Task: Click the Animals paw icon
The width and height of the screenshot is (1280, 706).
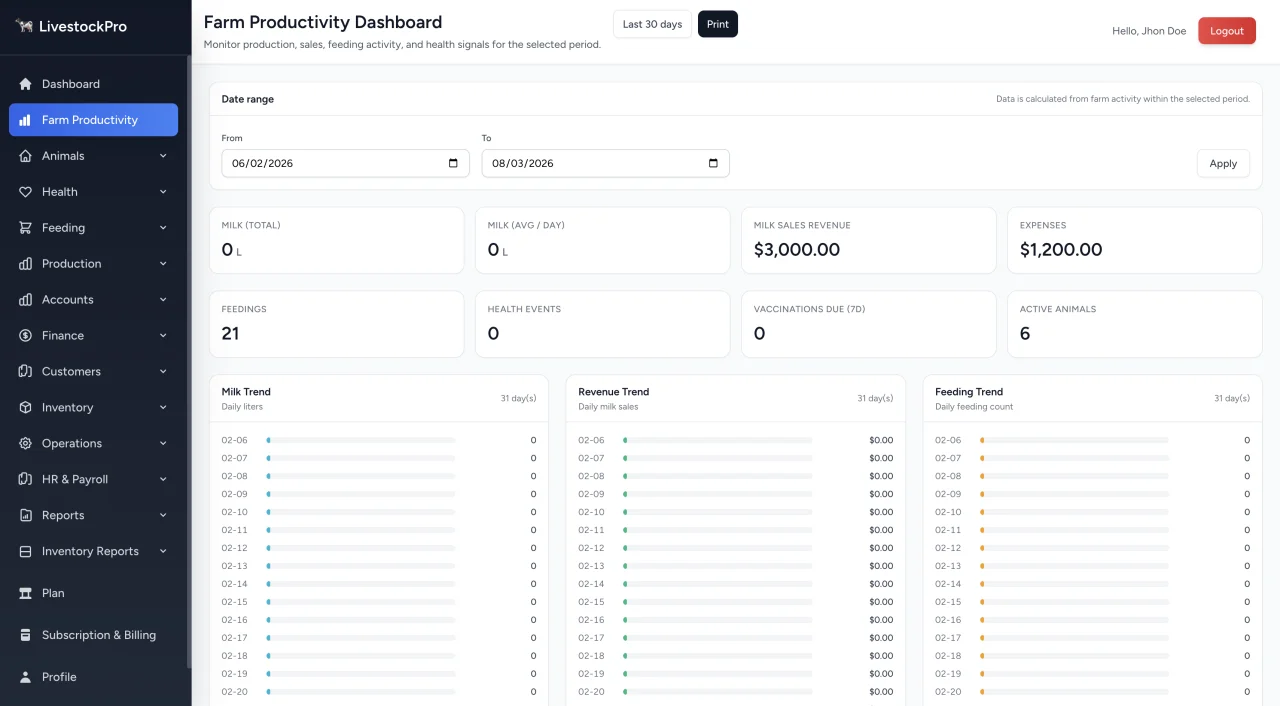Action: [25, 156]
